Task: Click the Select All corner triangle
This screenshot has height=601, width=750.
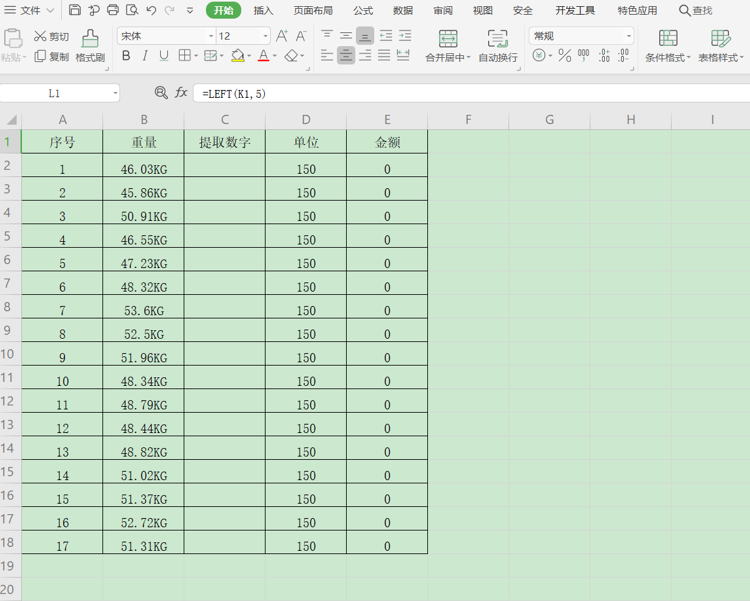Action: pyautogui.click(x=11, y=120)
